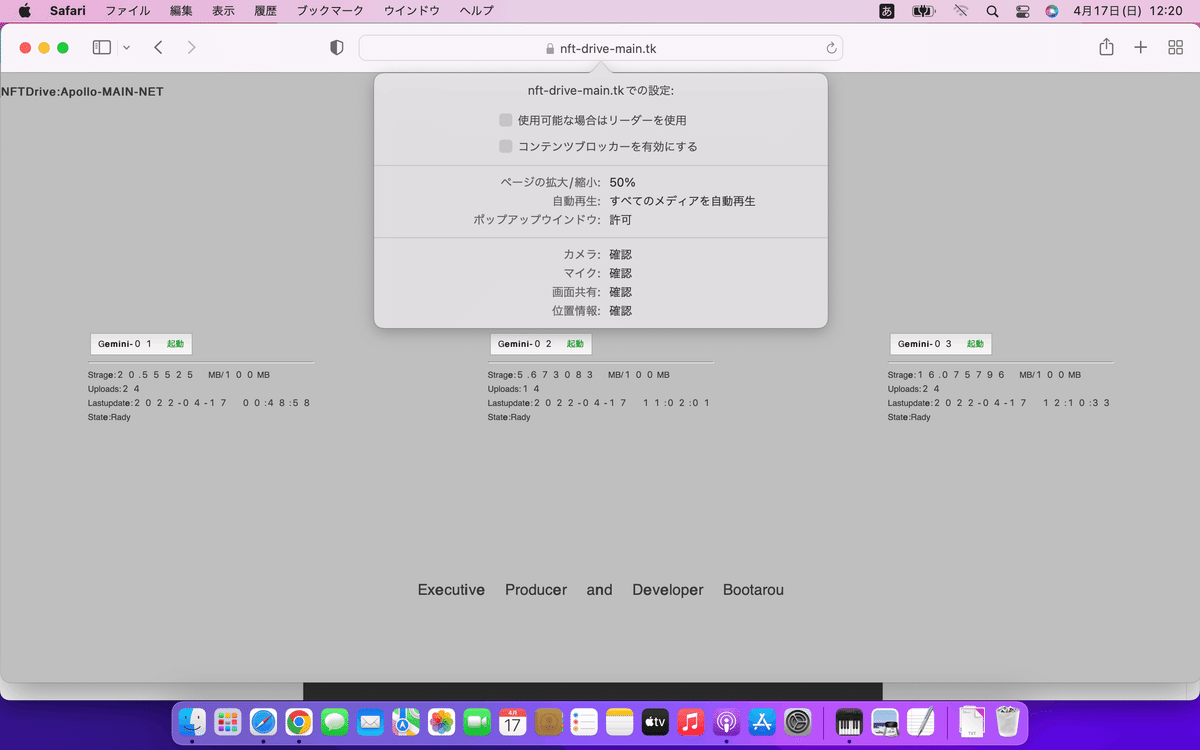
Task: Enable the content blocker checkbox
Action: [506, 146]
